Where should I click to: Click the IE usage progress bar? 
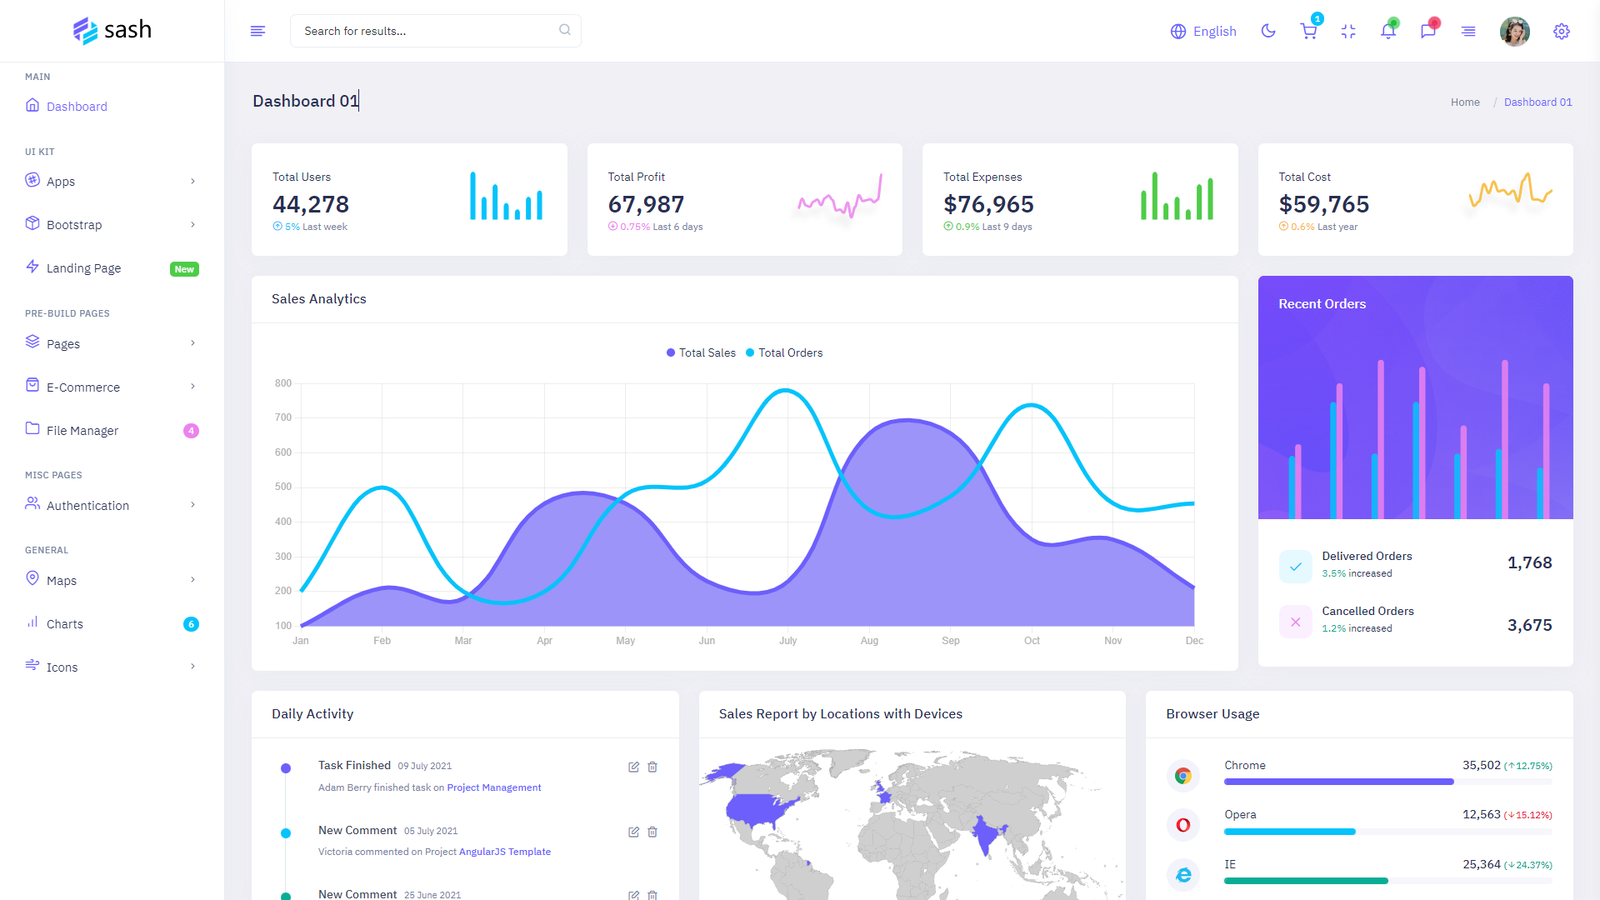click(x=1388, y=881)
